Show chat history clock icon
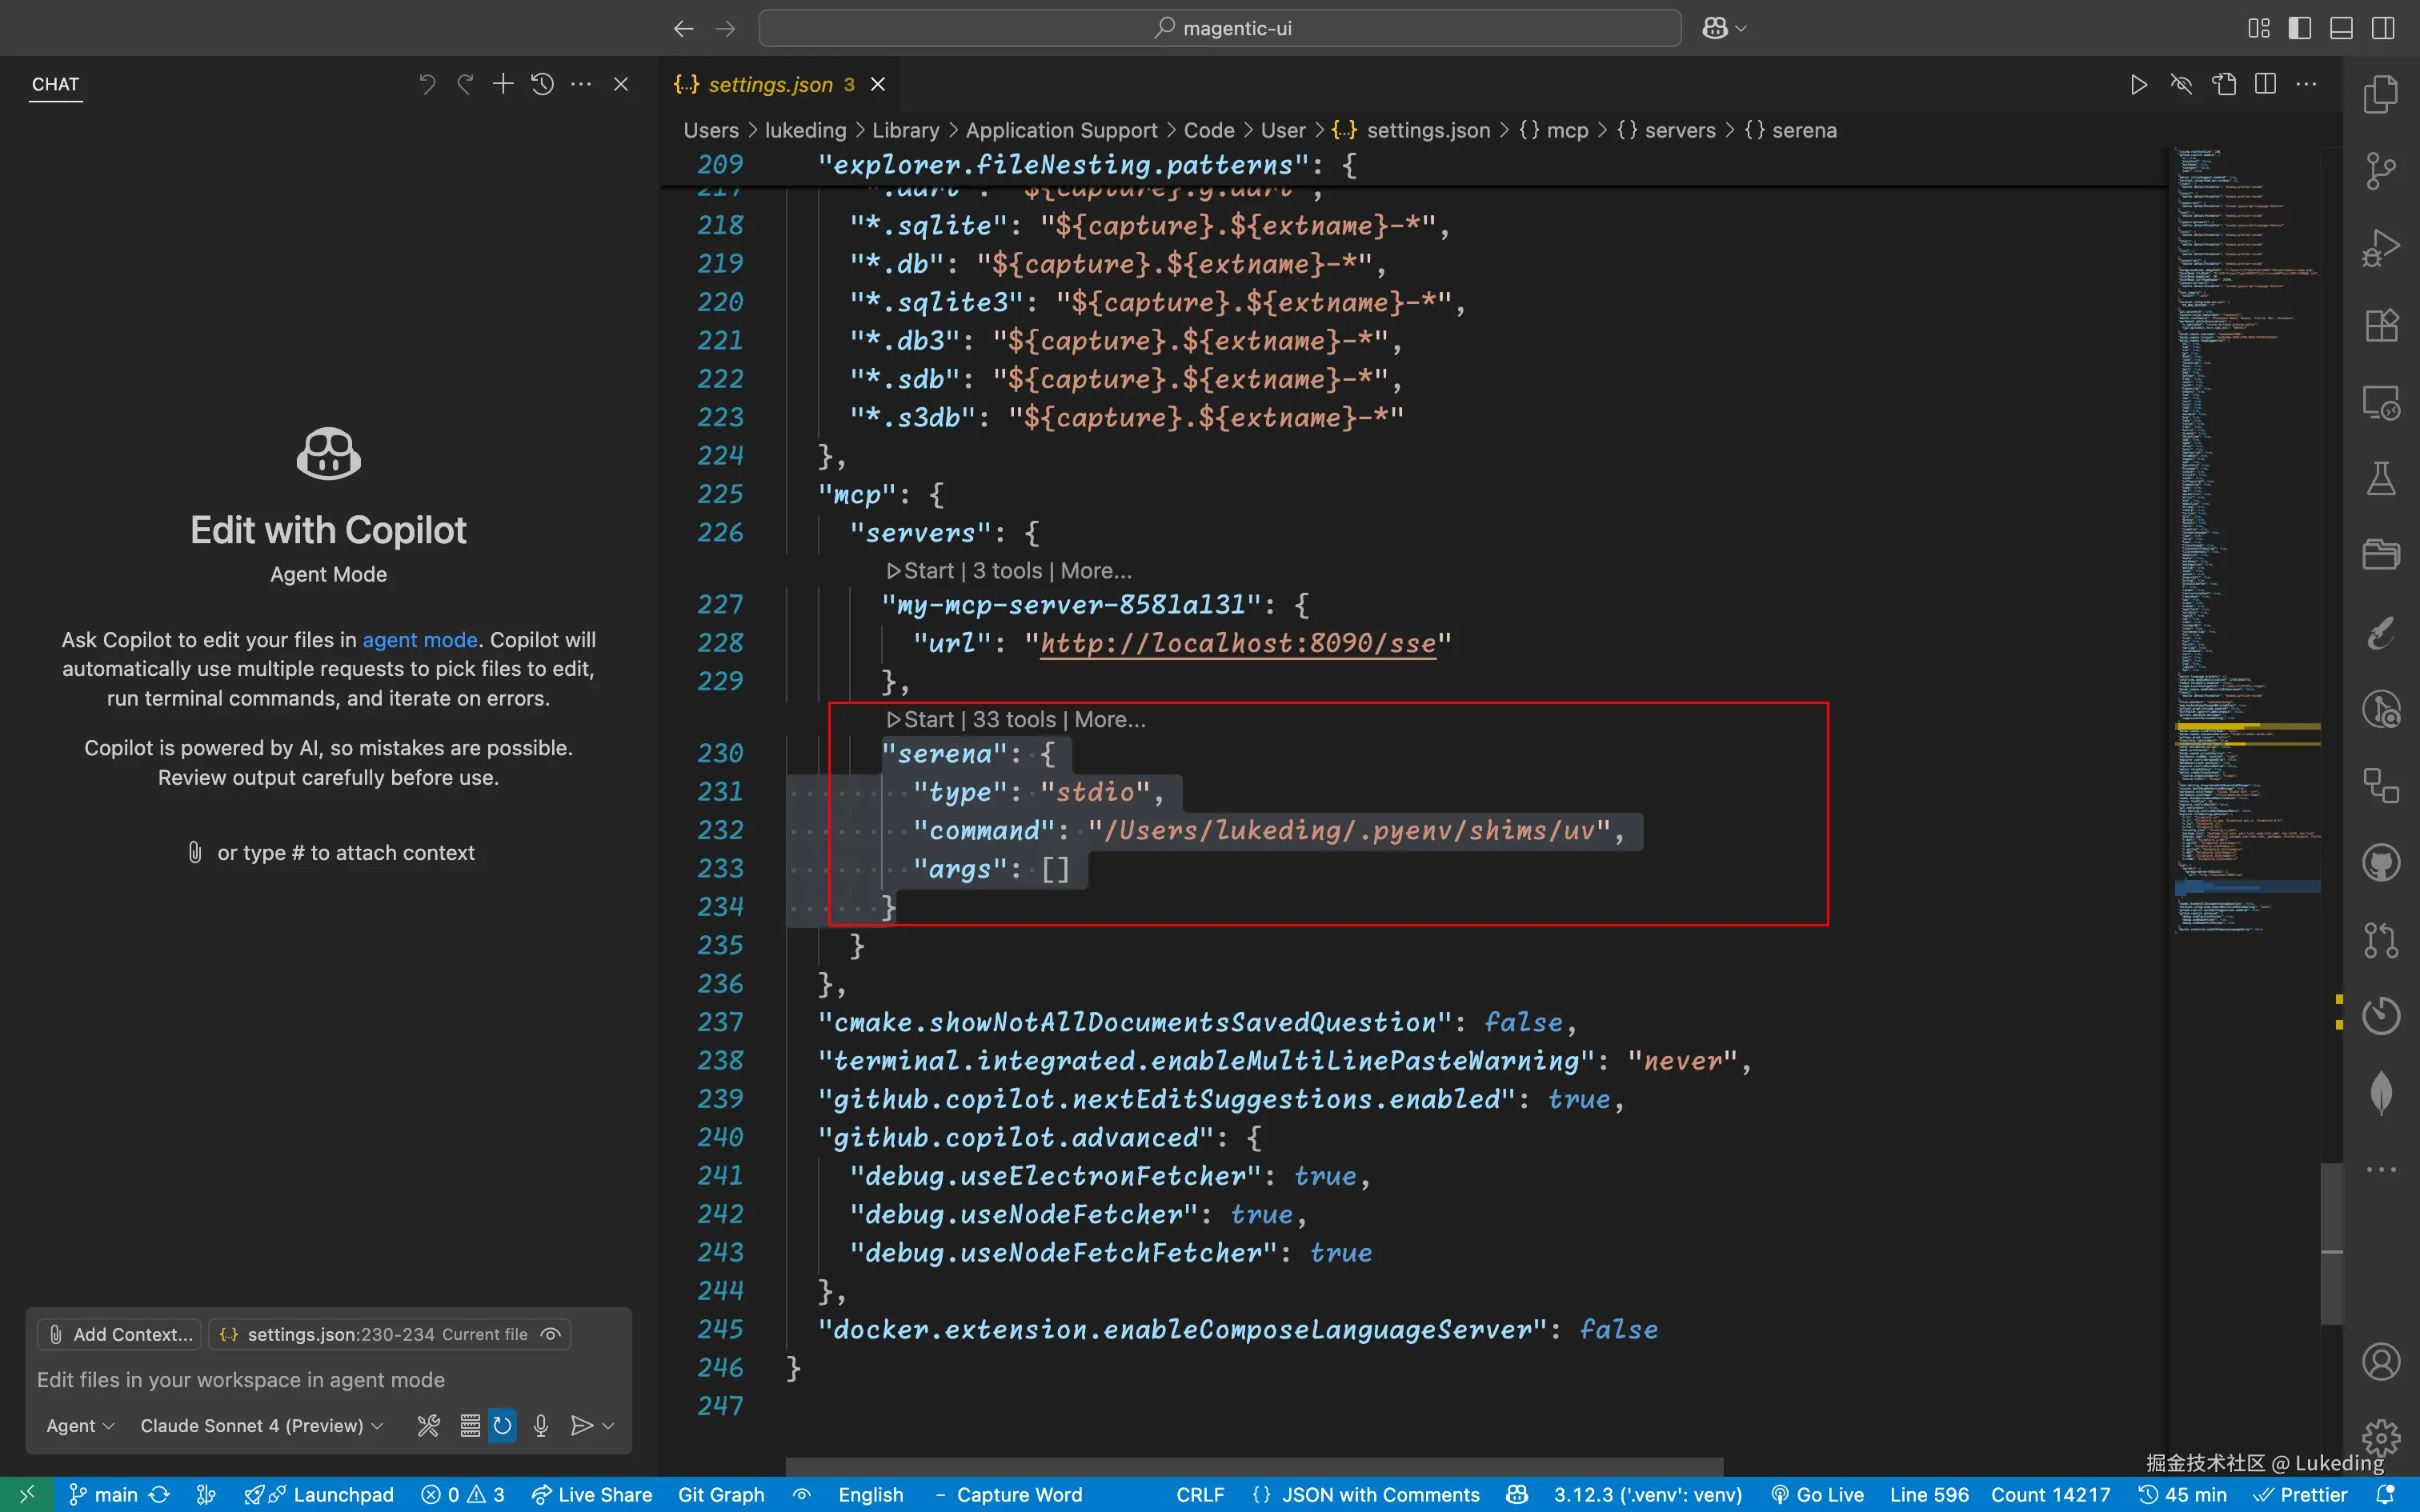Screen dimensions: 2420x1512 click(542, 84)
